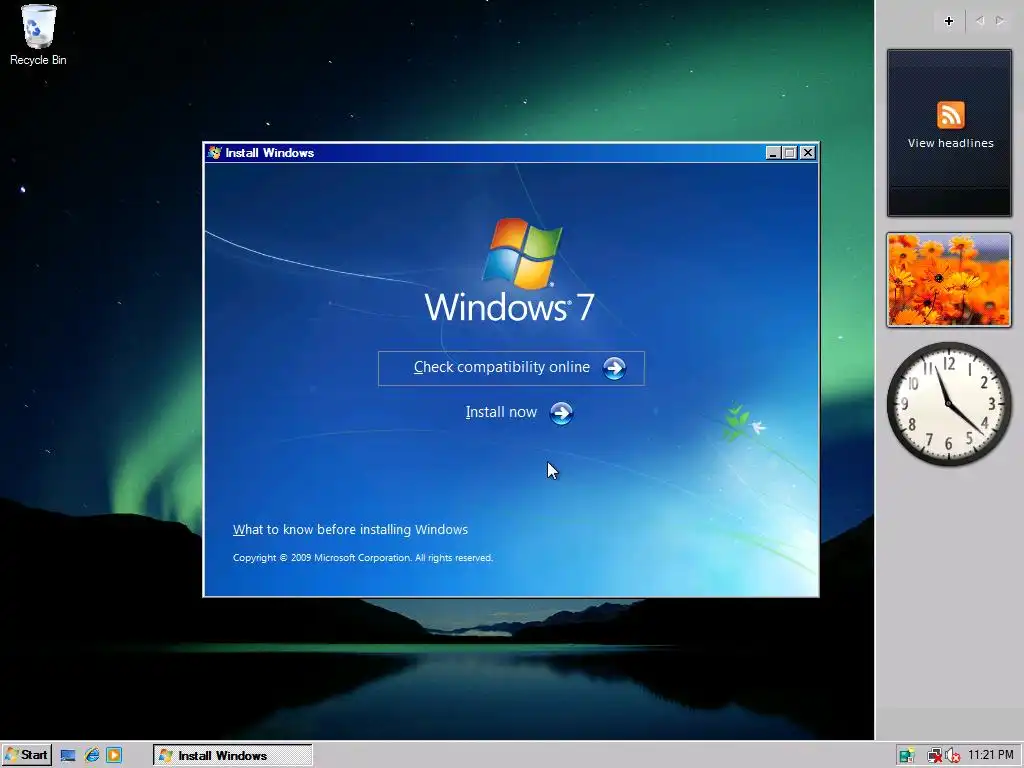Click the network disconnected tray icon

[934, 756]
